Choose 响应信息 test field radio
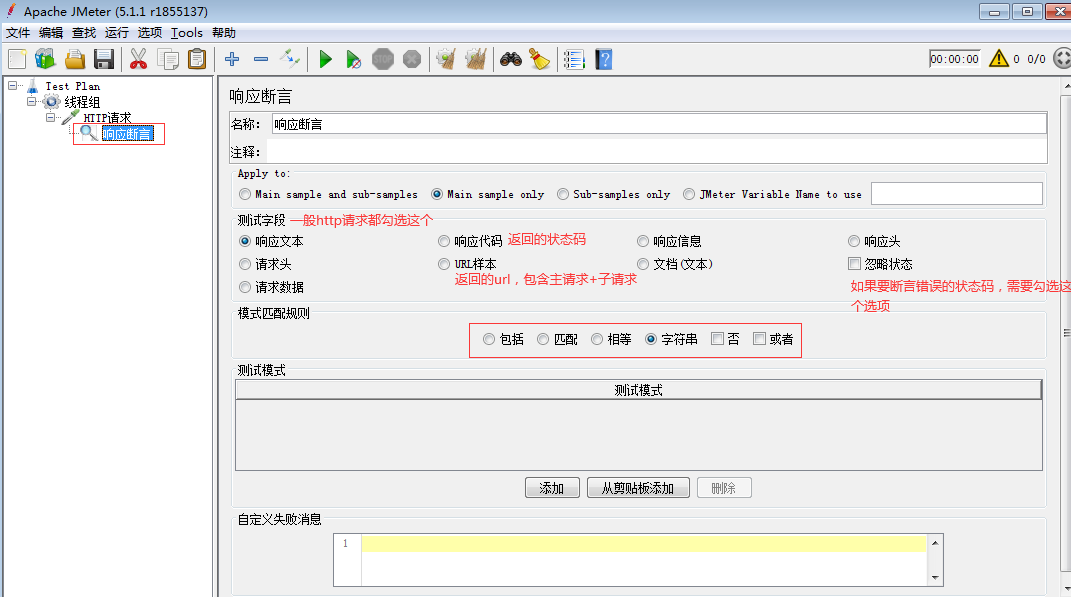Viewport: 1071px width, 597px height. [x=643, y=241]
